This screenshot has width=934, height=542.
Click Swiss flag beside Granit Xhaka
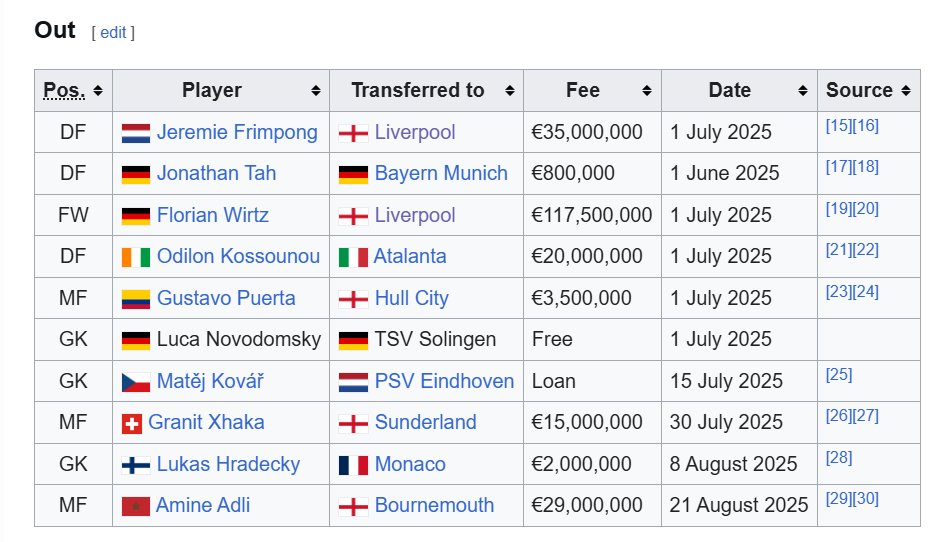point(132,423)
